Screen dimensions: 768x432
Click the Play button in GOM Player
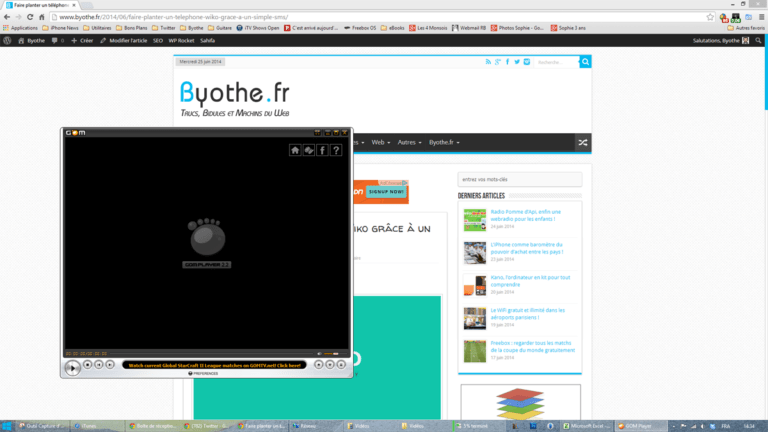point(73,367)
